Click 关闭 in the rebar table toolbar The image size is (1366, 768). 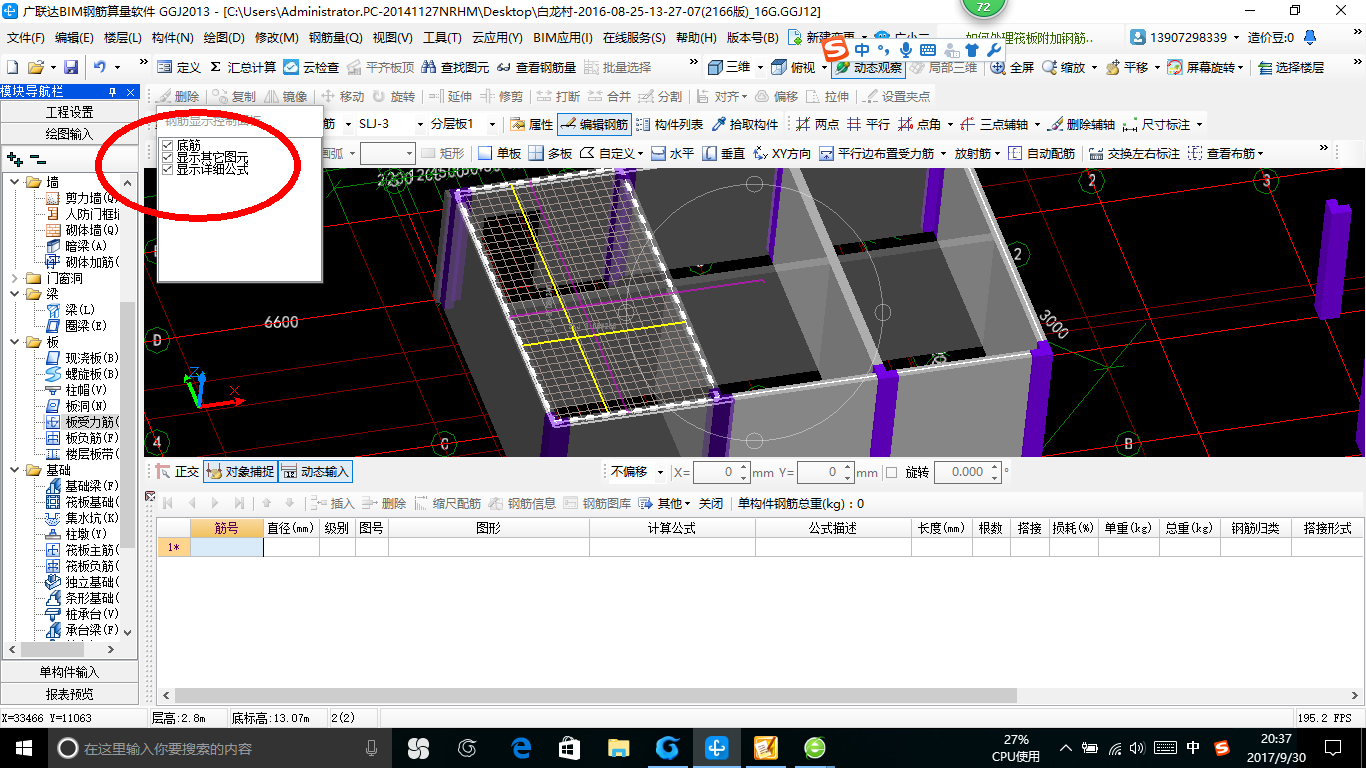711,503
